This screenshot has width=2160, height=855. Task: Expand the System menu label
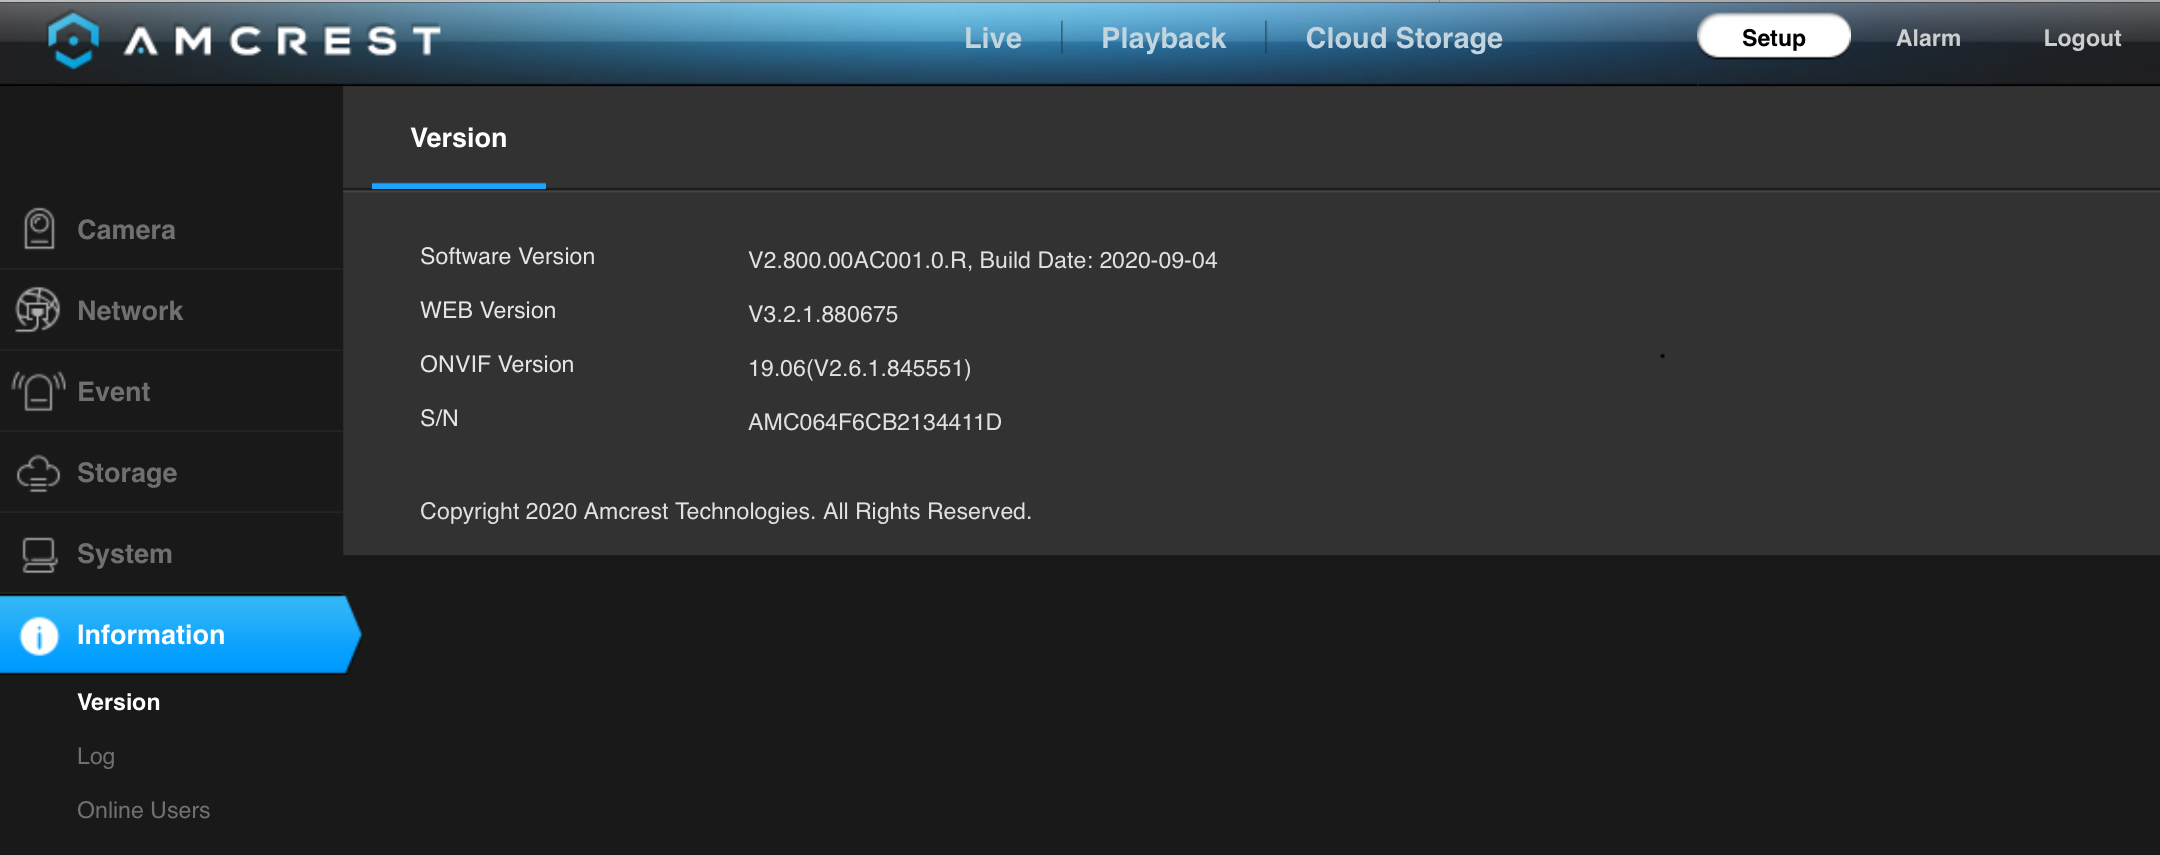[125, 554]
